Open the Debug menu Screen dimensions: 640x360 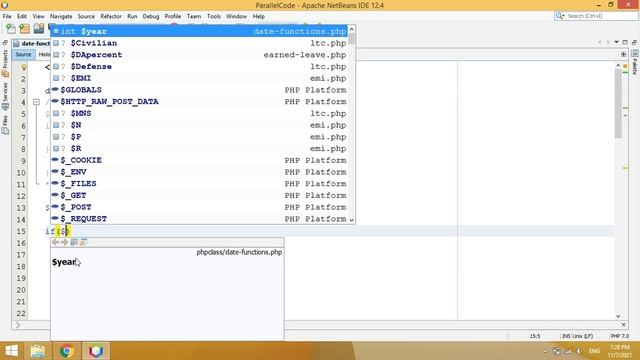point(151,16)
